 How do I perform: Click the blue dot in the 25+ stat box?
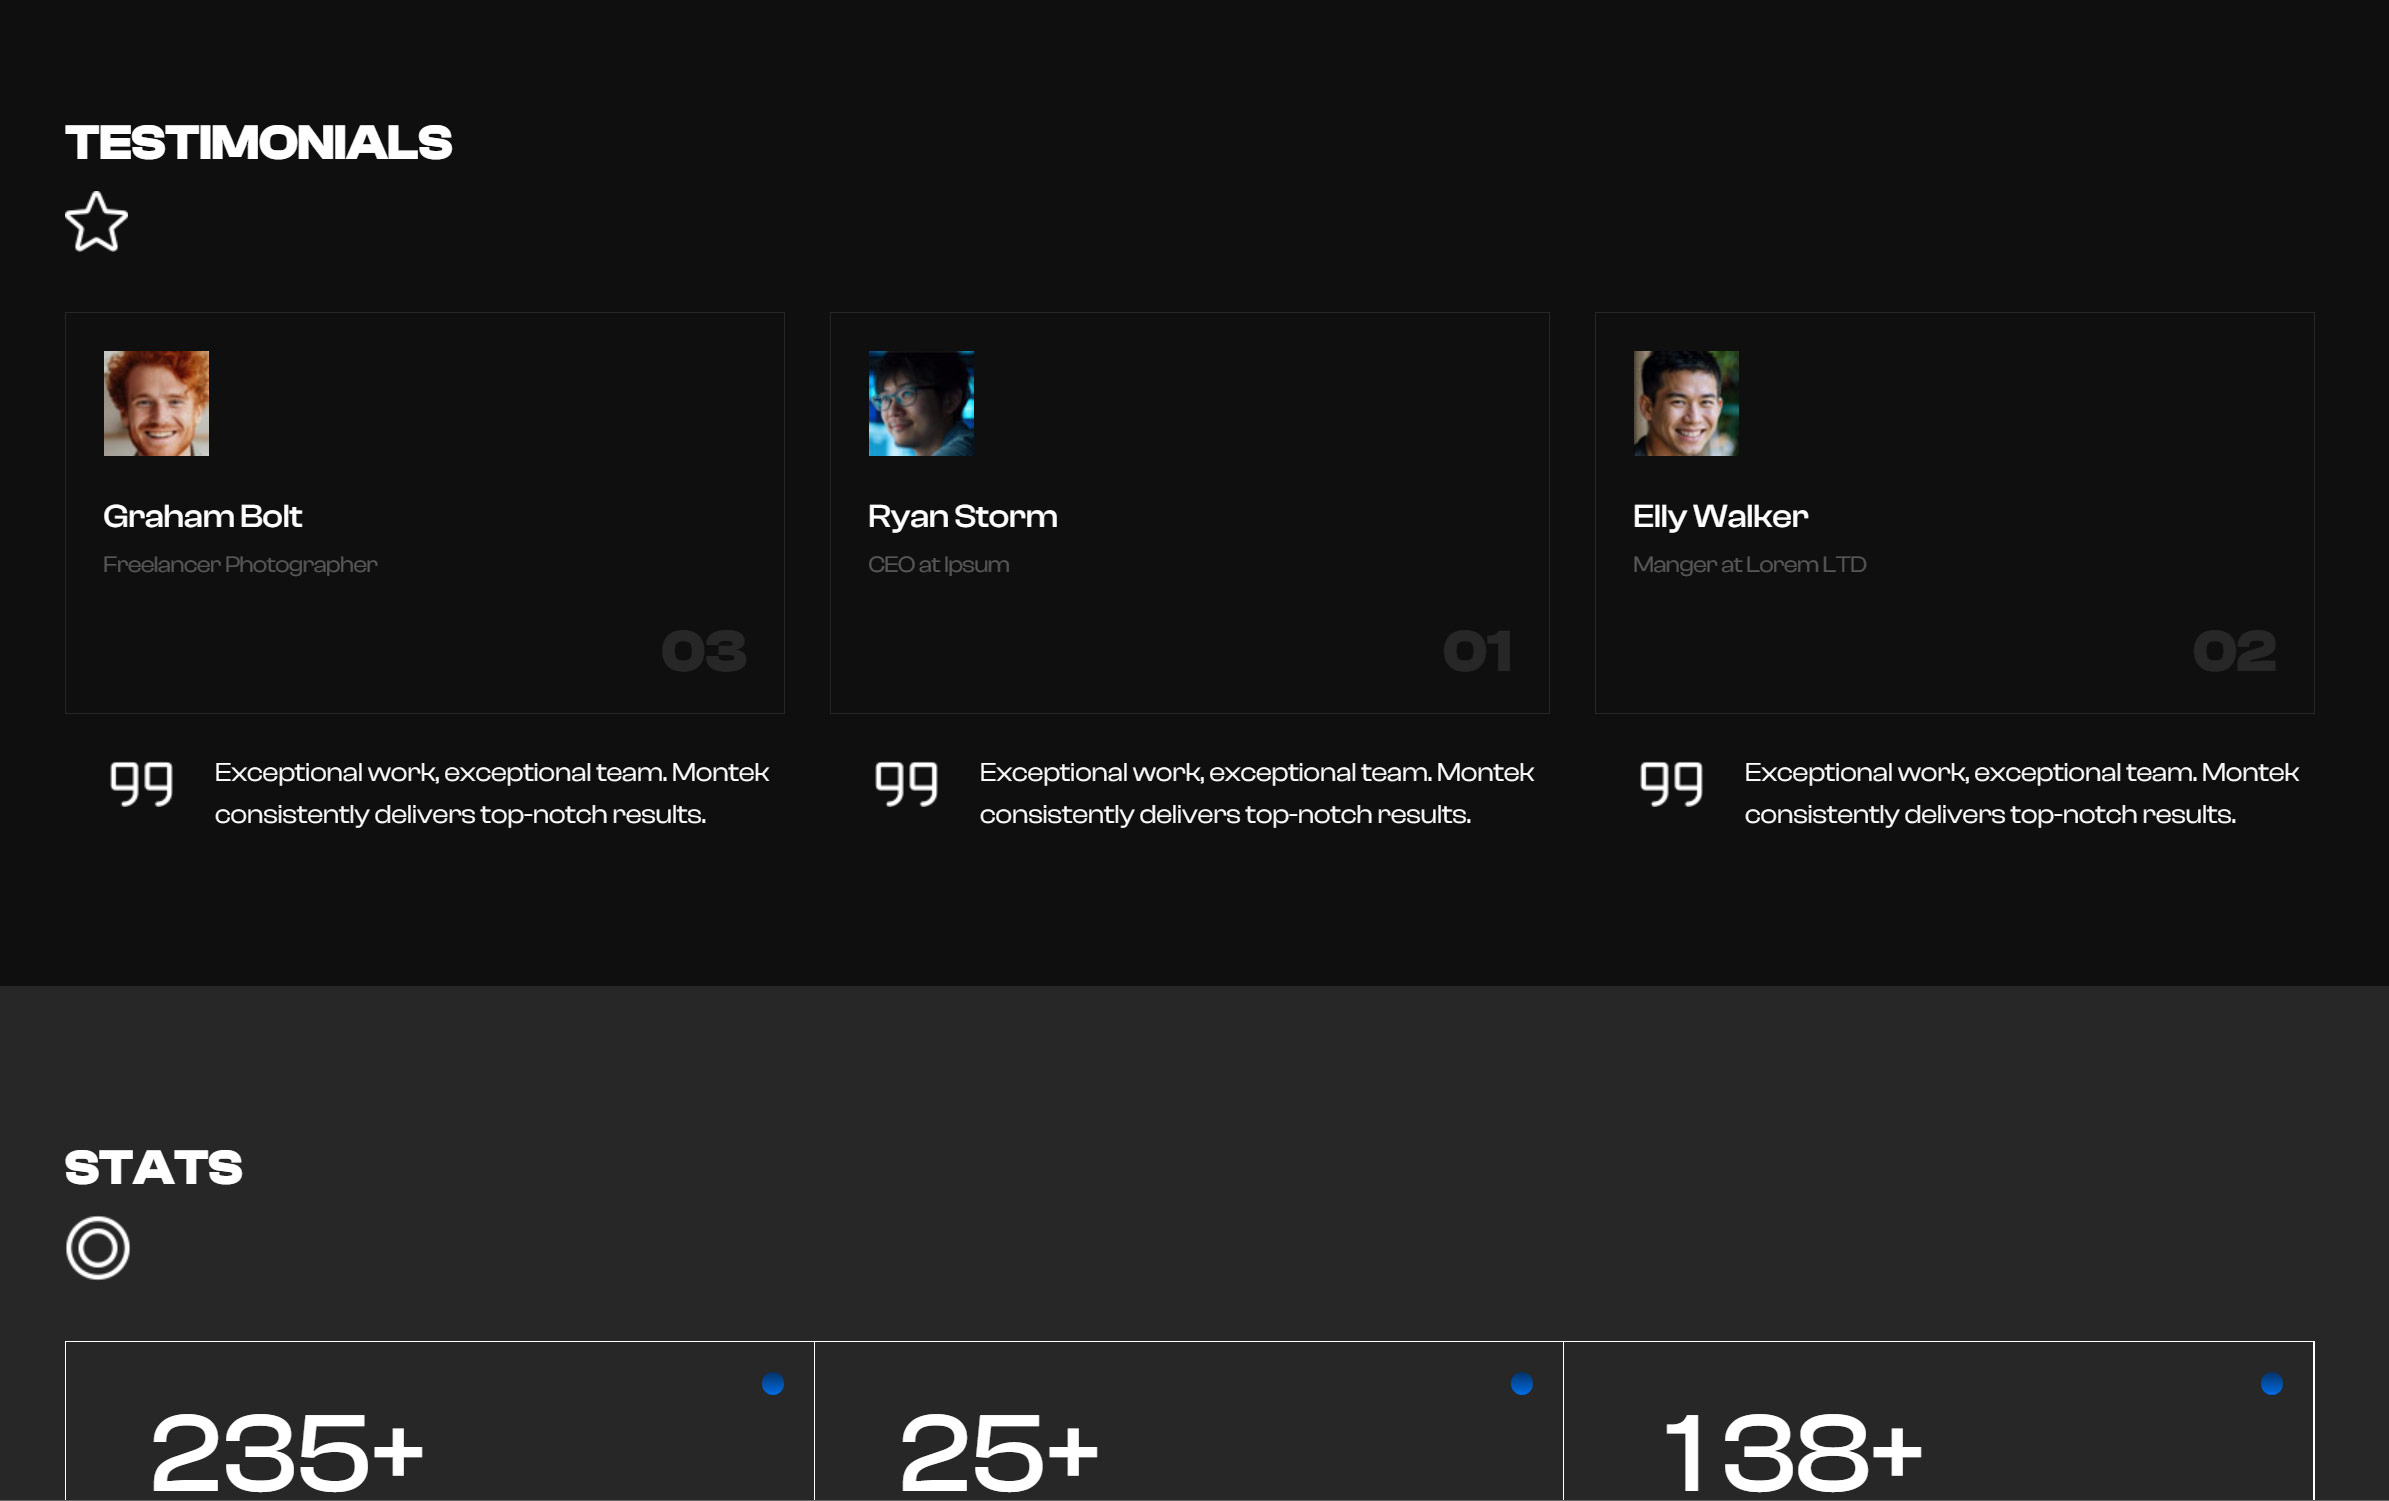coord(1522,1384)
